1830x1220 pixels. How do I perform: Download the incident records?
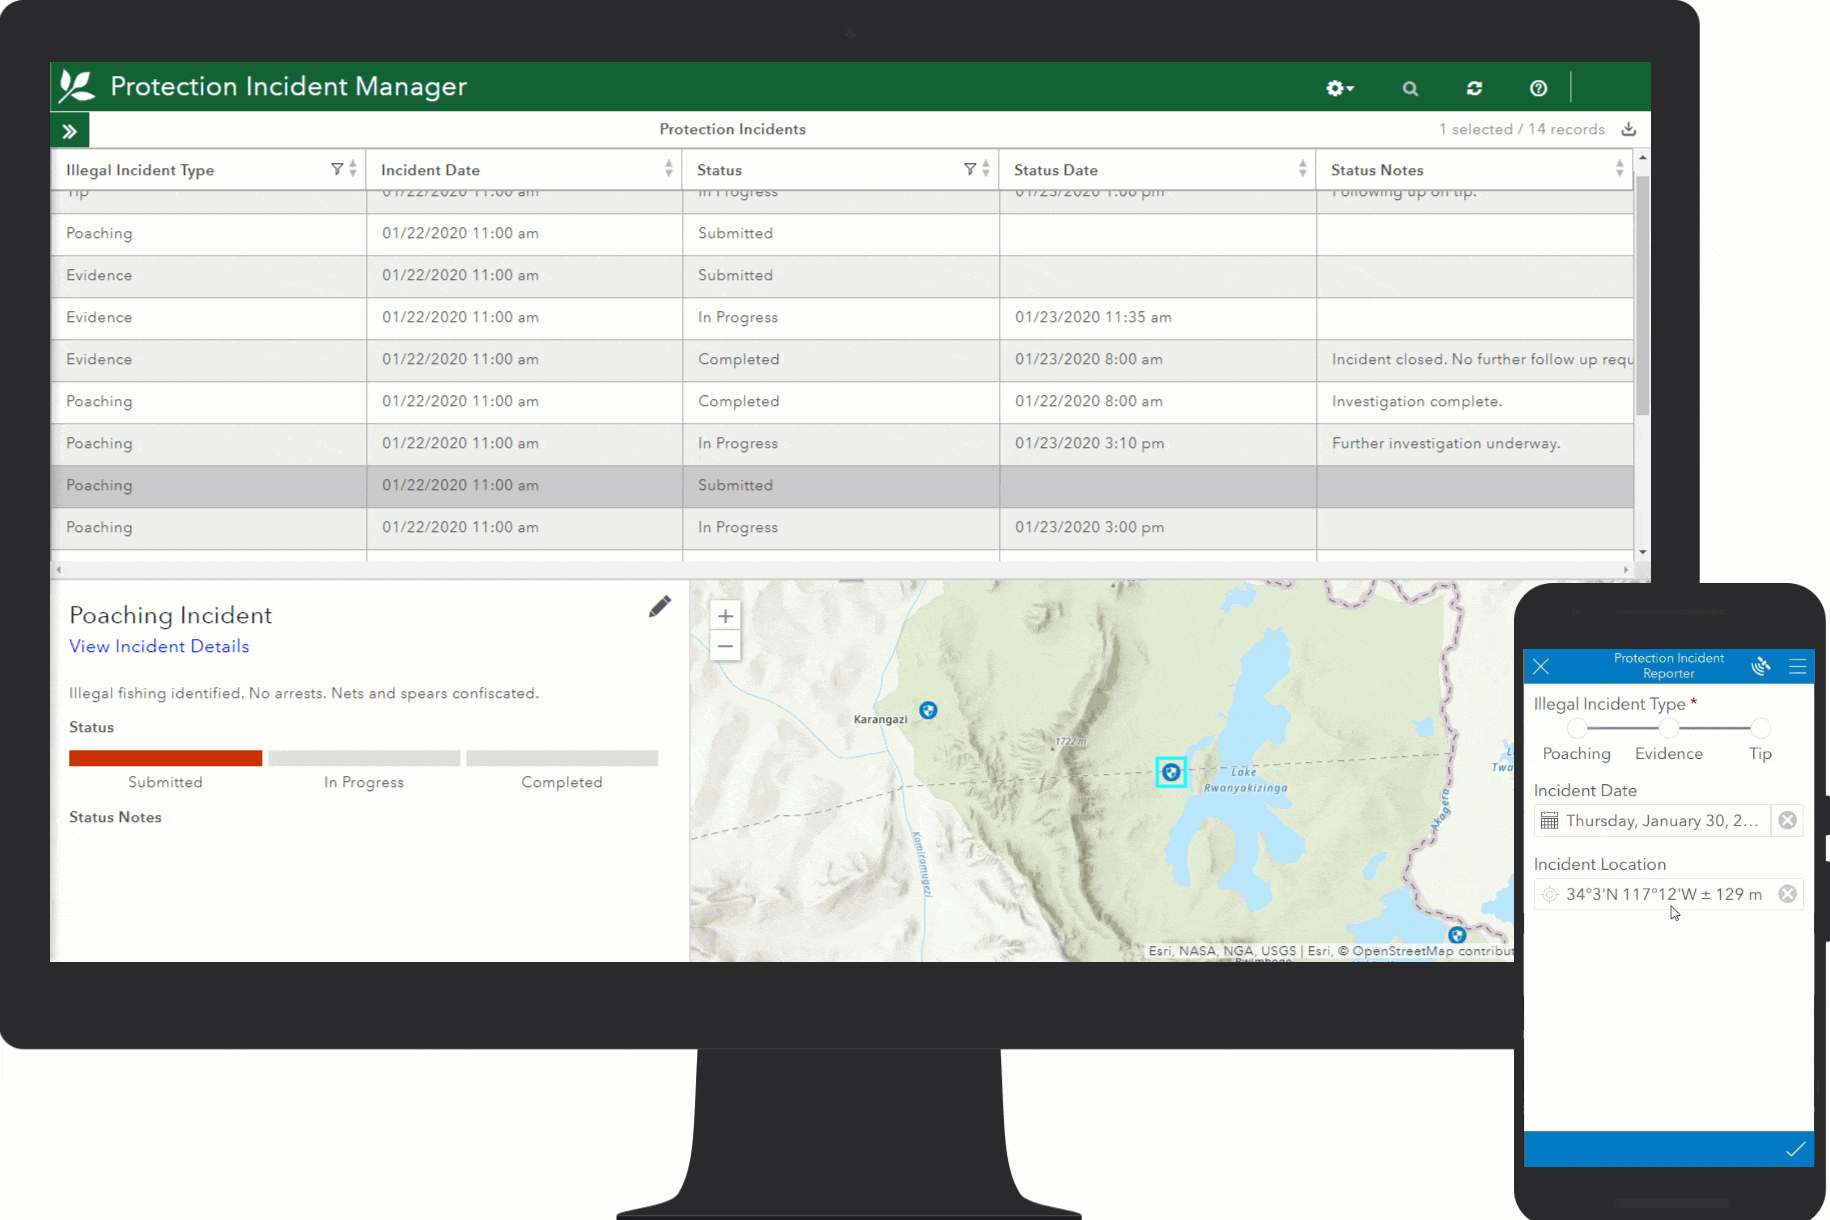[1629, 129]
